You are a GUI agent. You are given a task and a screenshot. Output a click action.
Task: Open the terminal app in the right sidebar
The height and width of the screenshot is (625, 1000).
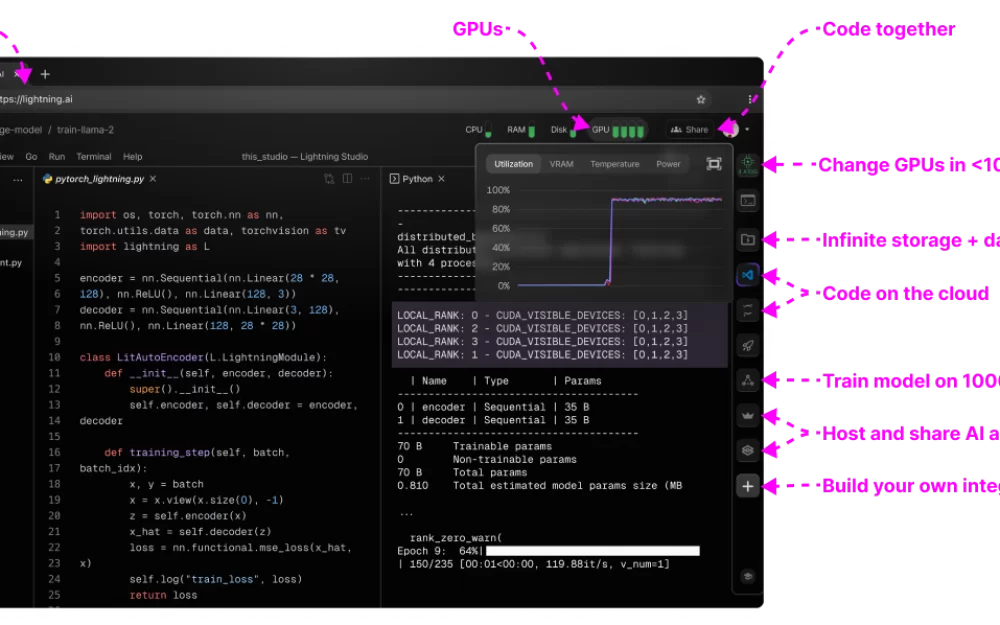click(x=747, y=202)
